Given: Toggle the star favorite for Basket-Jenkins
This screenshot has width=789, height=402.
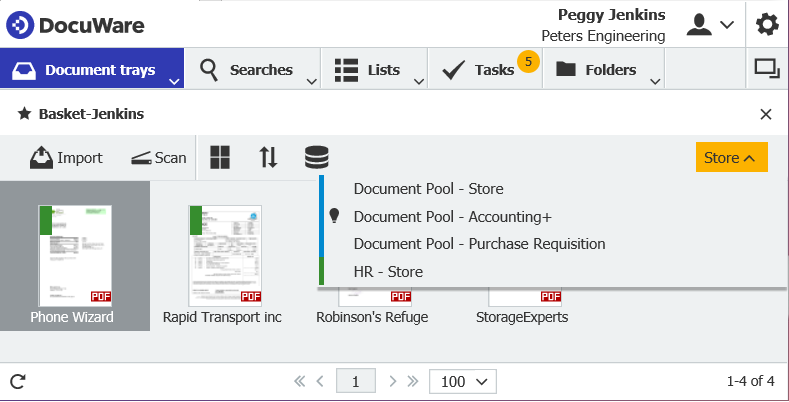Looking at the screenshot, I should pos(24,114).
